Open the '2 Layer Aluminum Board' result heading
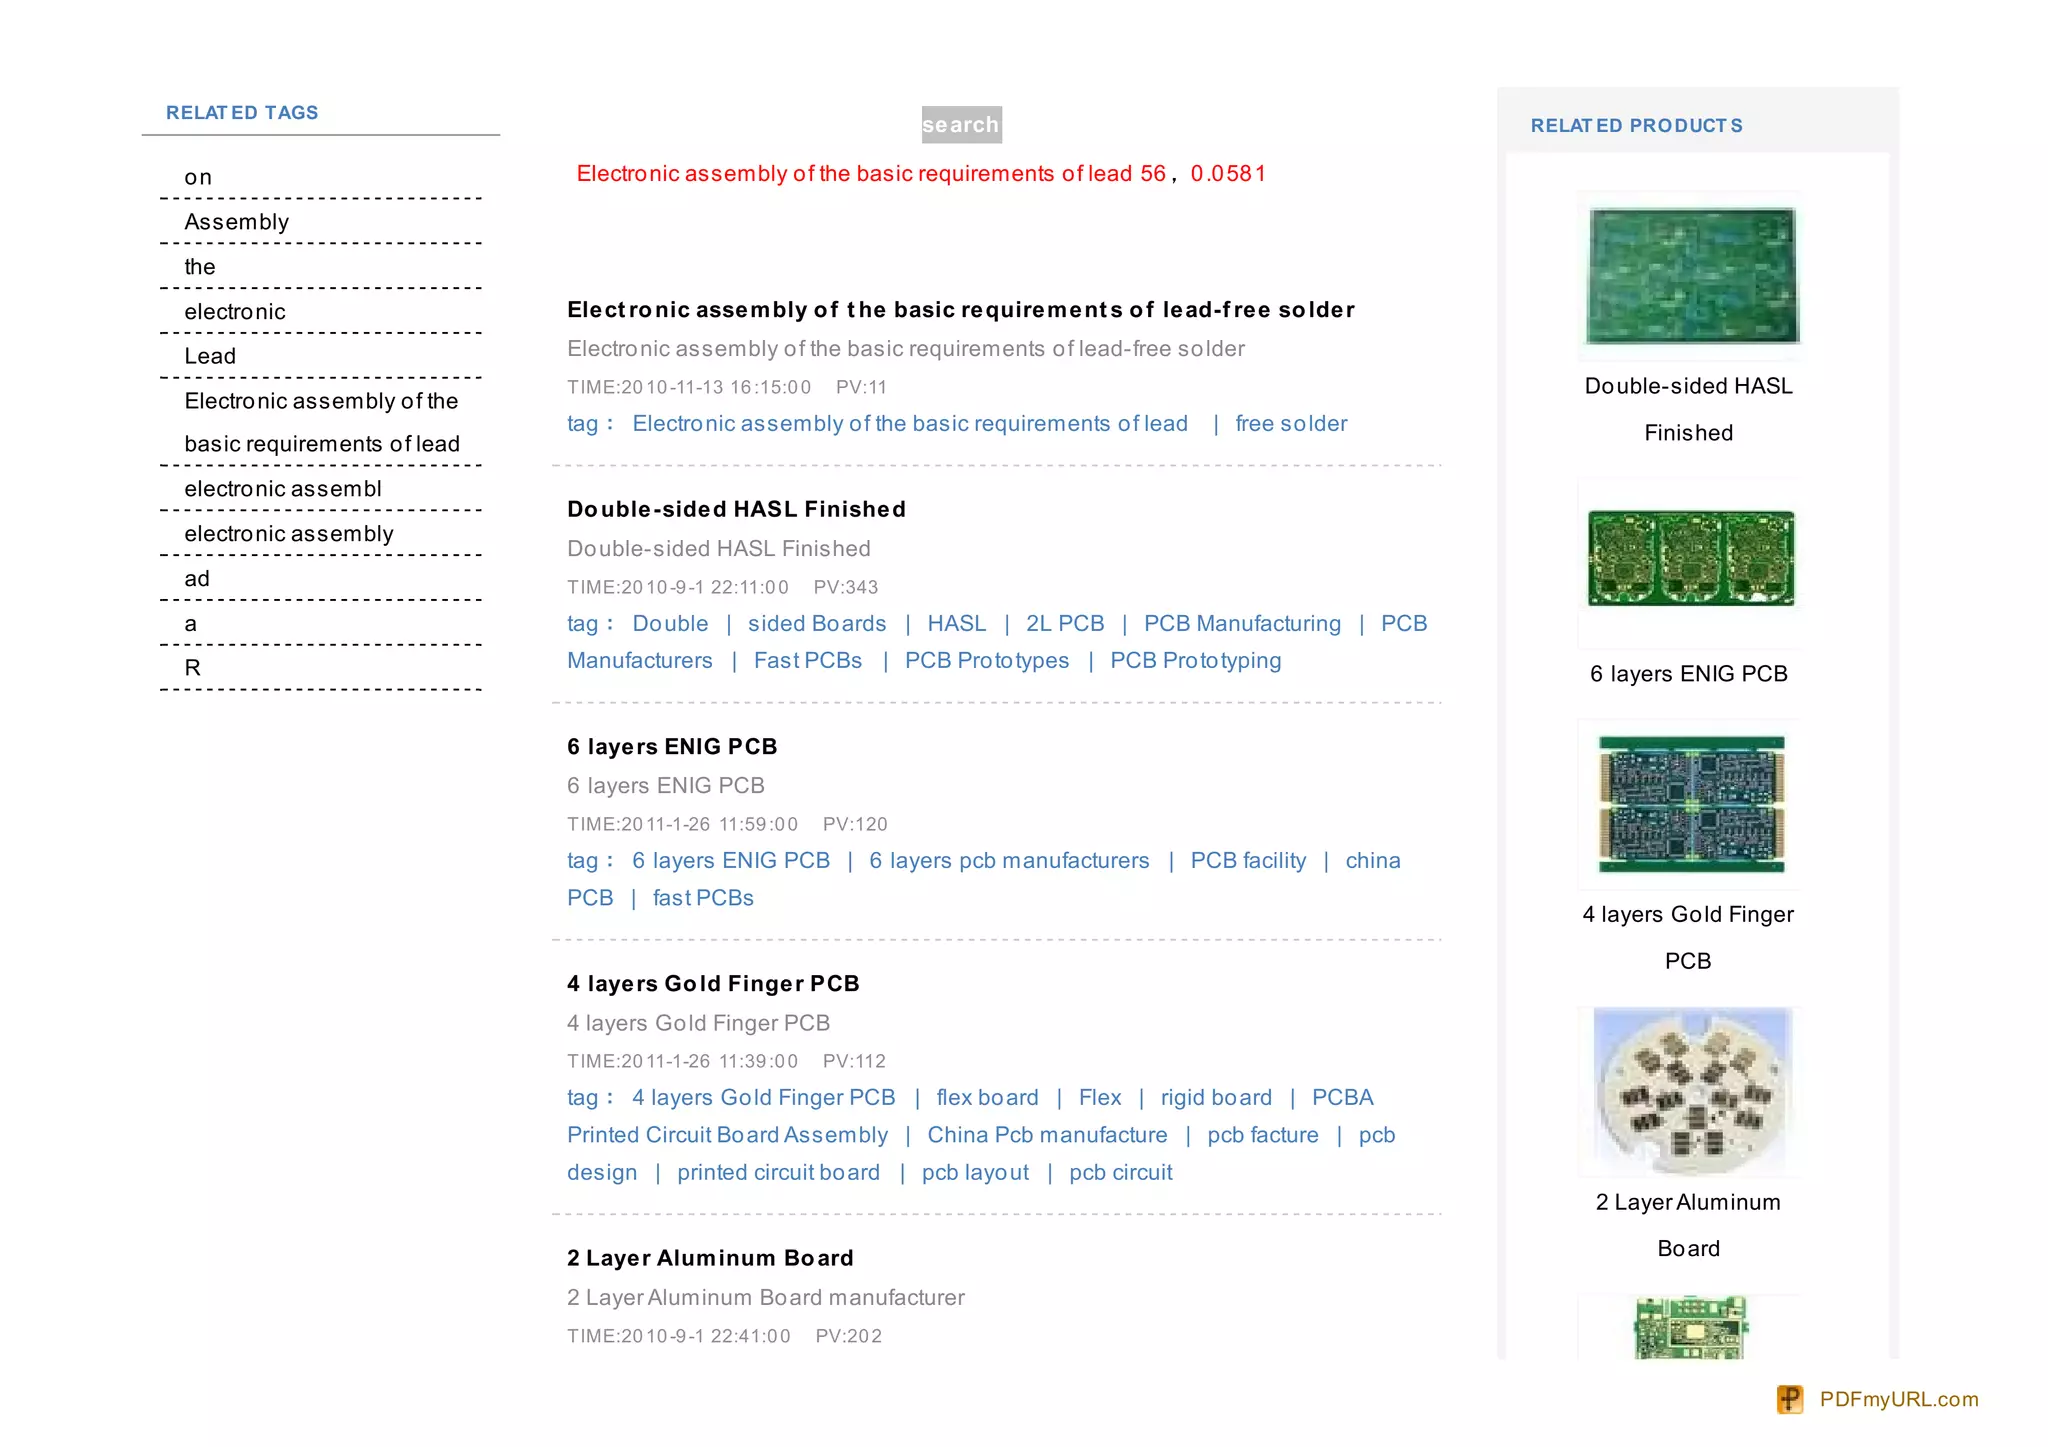 [x=710, y=1258]
